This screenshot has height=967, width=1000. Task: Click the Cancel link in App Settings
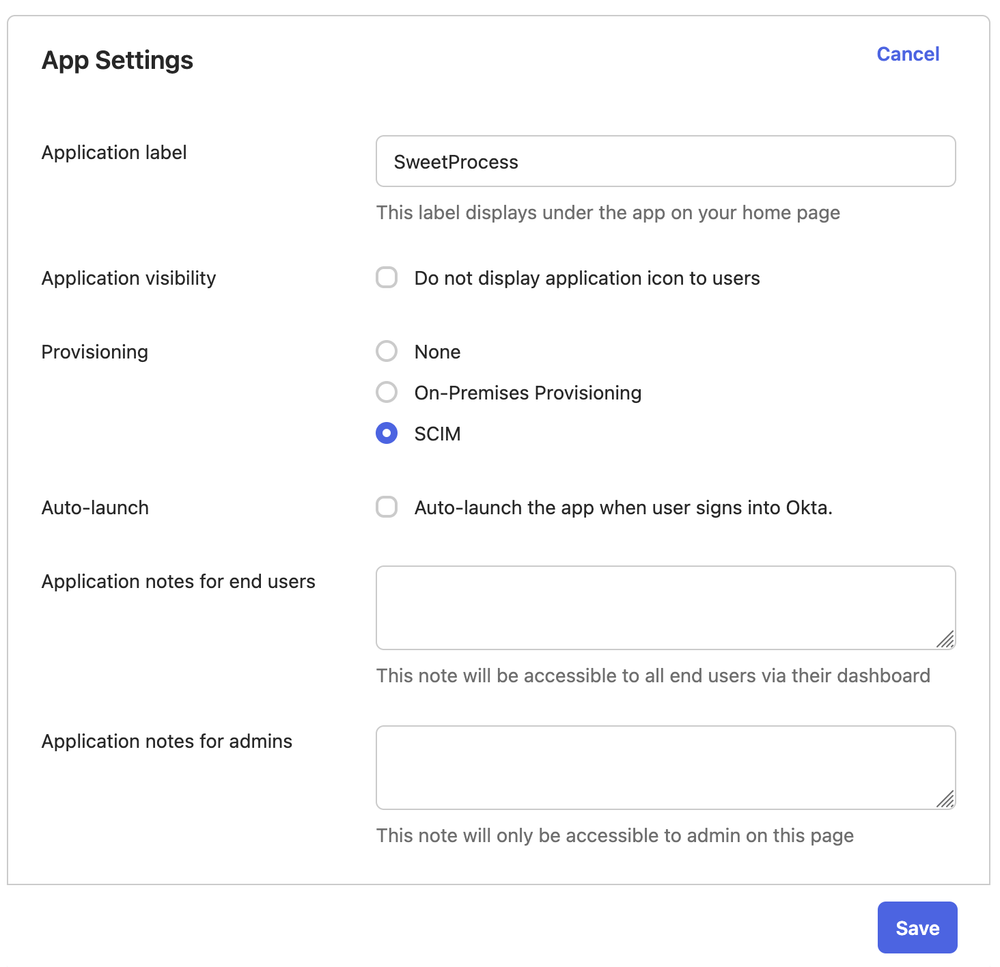tap(908, 54)
